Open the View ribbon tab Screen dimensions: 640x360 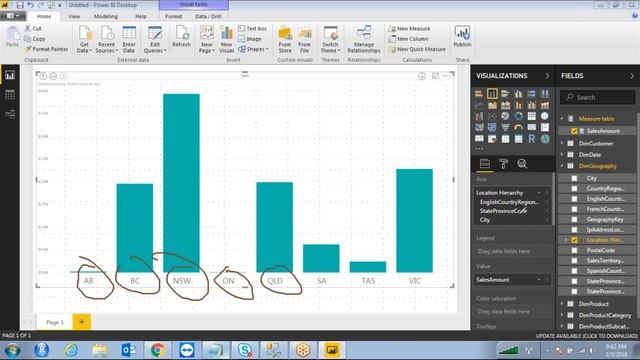click(x=74, y=16)
